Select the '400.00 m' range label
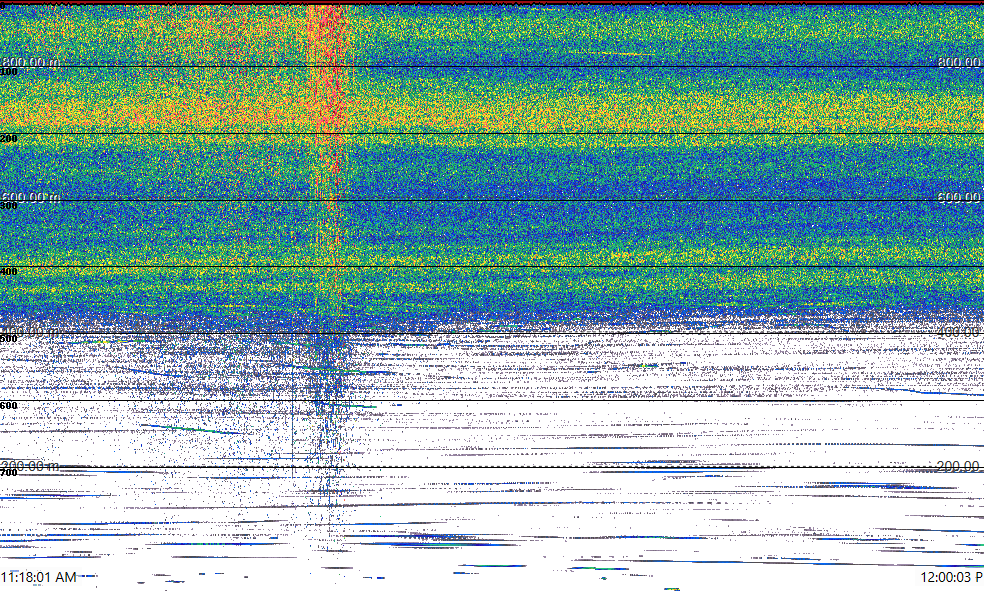The height and width of the screenshot is (594, 984). [31, 332]
